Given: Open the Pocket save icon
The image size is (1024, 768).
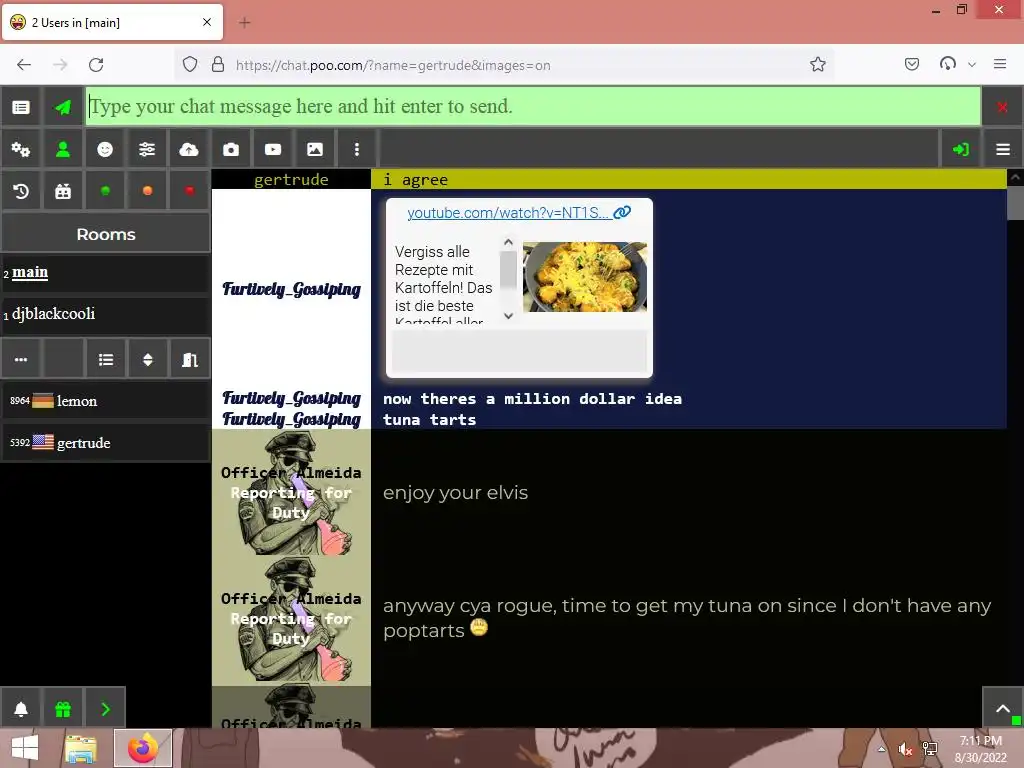Looking at the screenshot, I should 912,64.
